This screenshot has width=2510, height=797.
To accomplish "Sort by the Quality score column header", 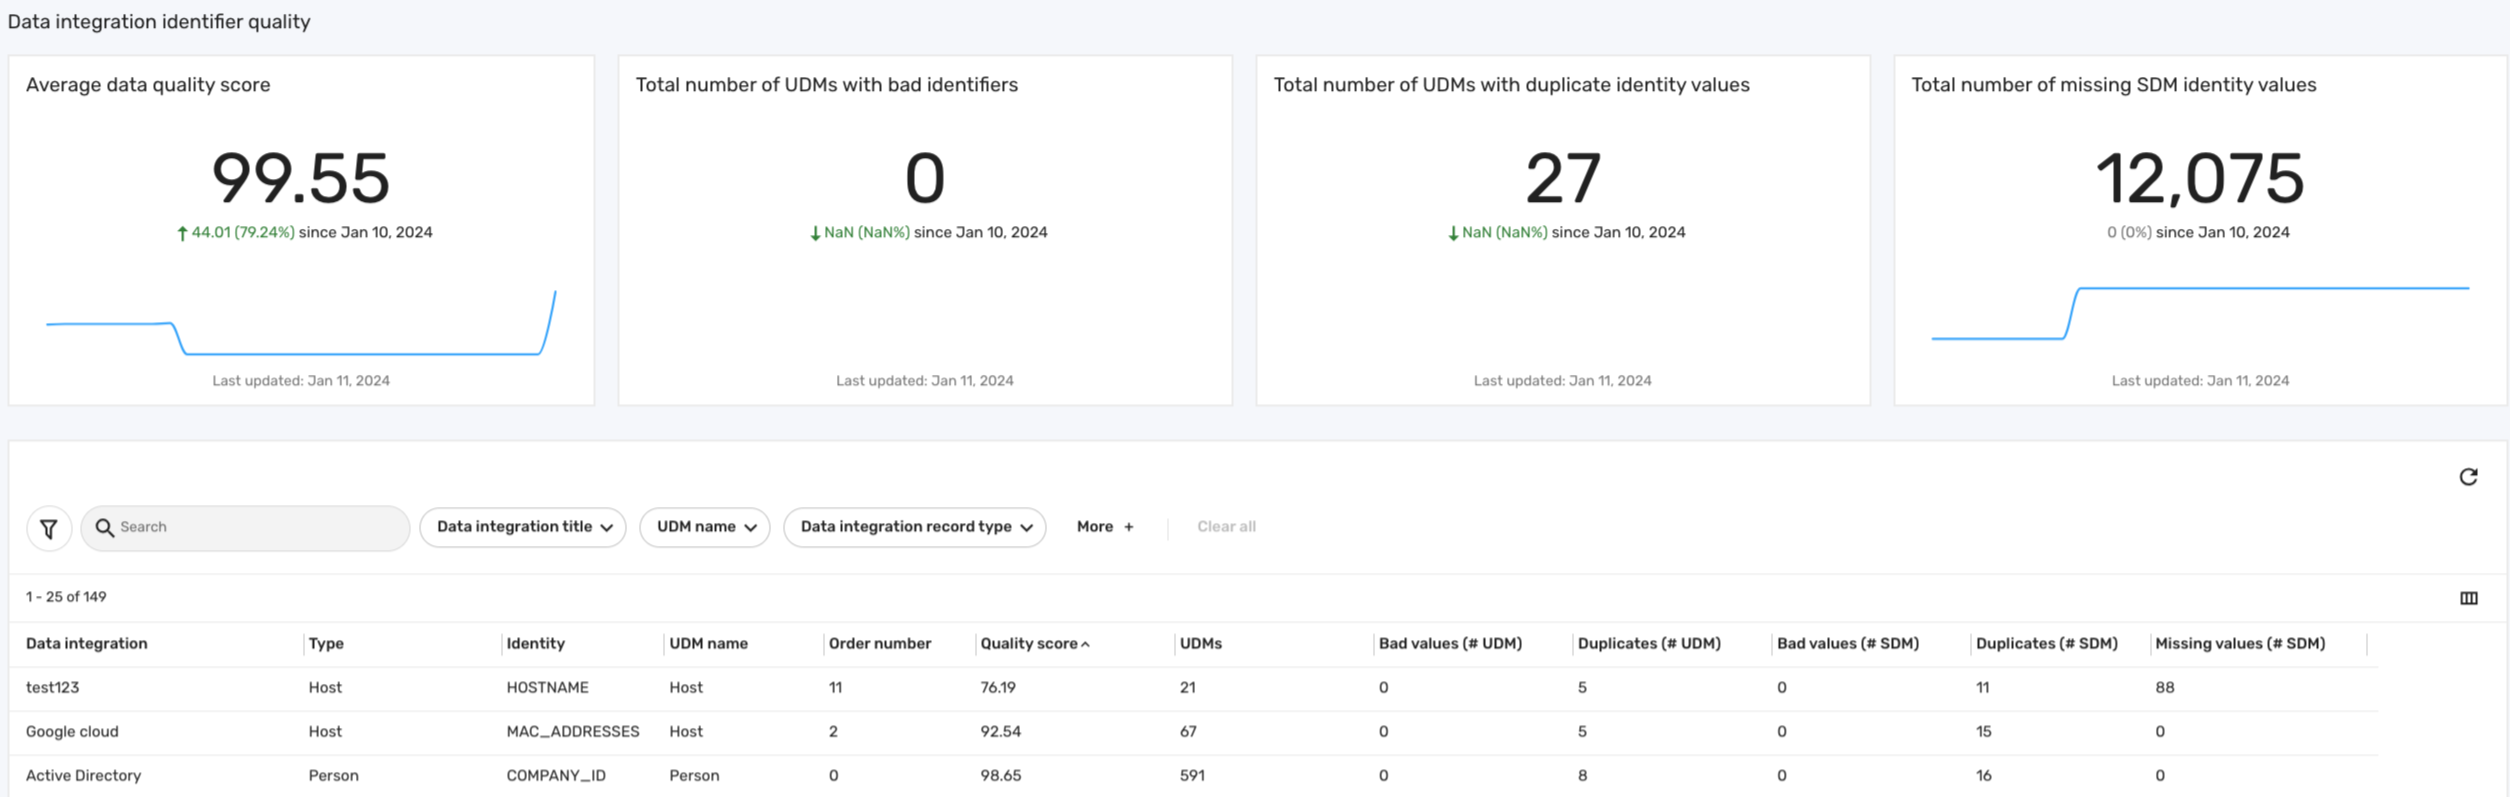I will tap(1034, 644).
